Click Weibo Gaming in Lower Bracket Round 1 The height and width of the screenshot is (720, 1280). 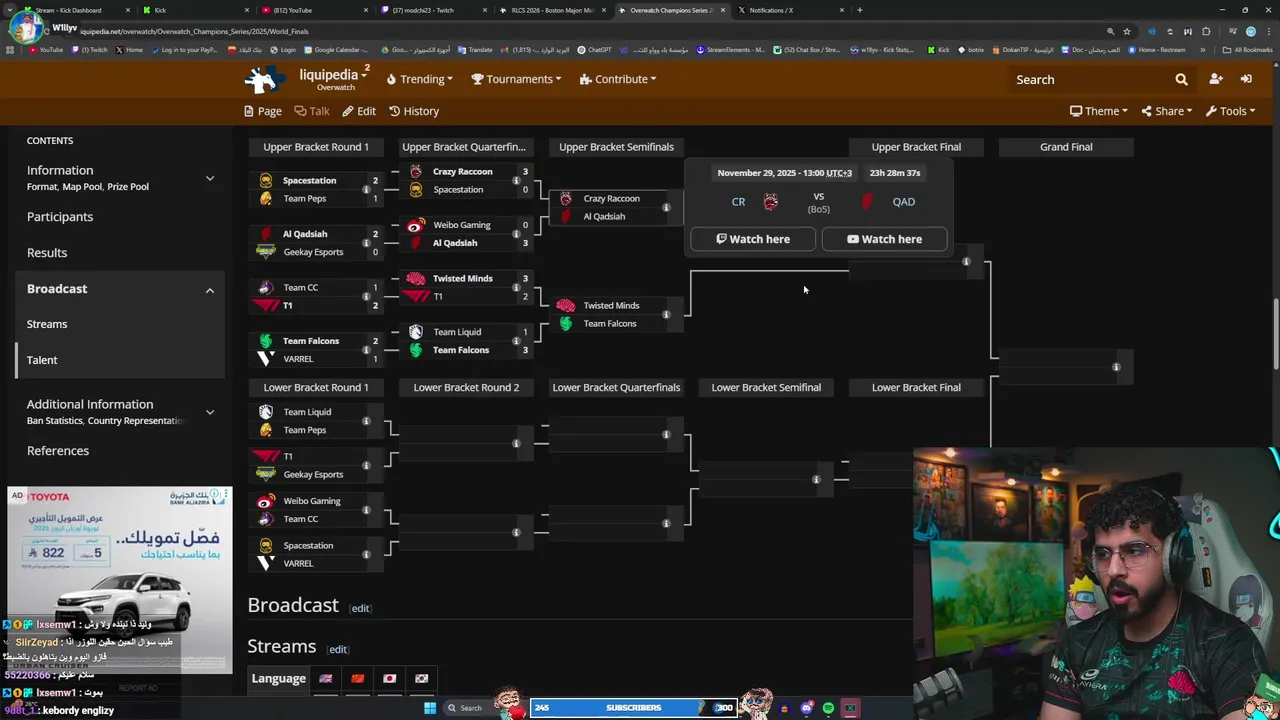click(x=312, y=501)
